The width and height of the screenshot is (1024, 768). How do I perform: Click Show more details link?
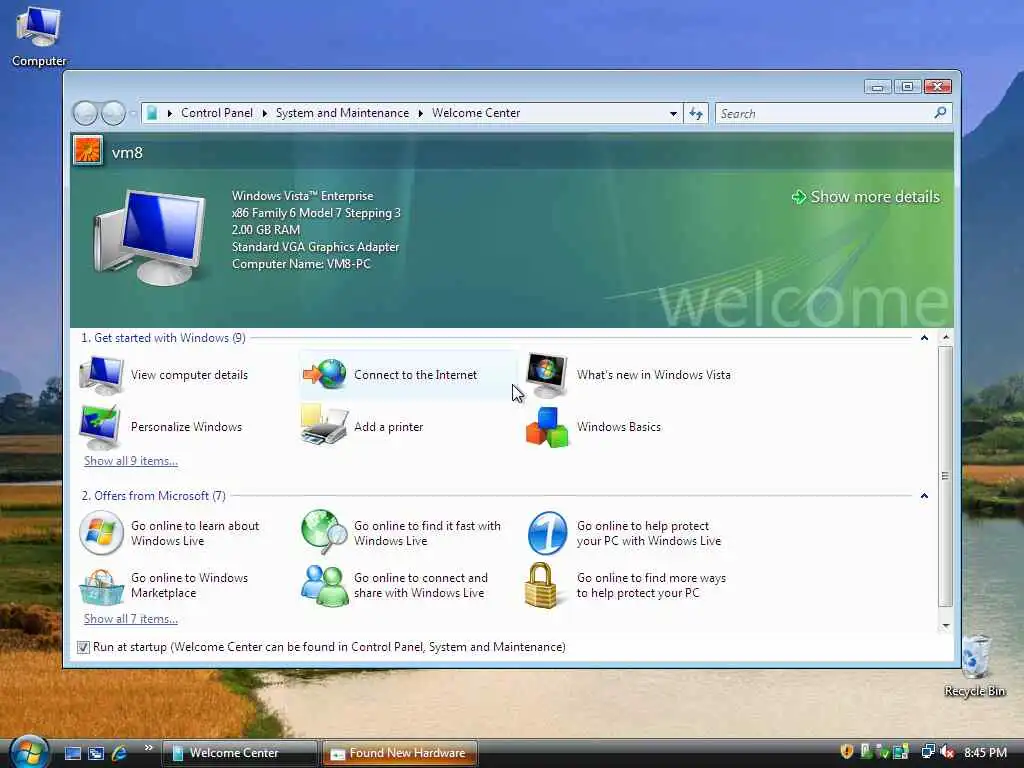[x=866, y=197]
